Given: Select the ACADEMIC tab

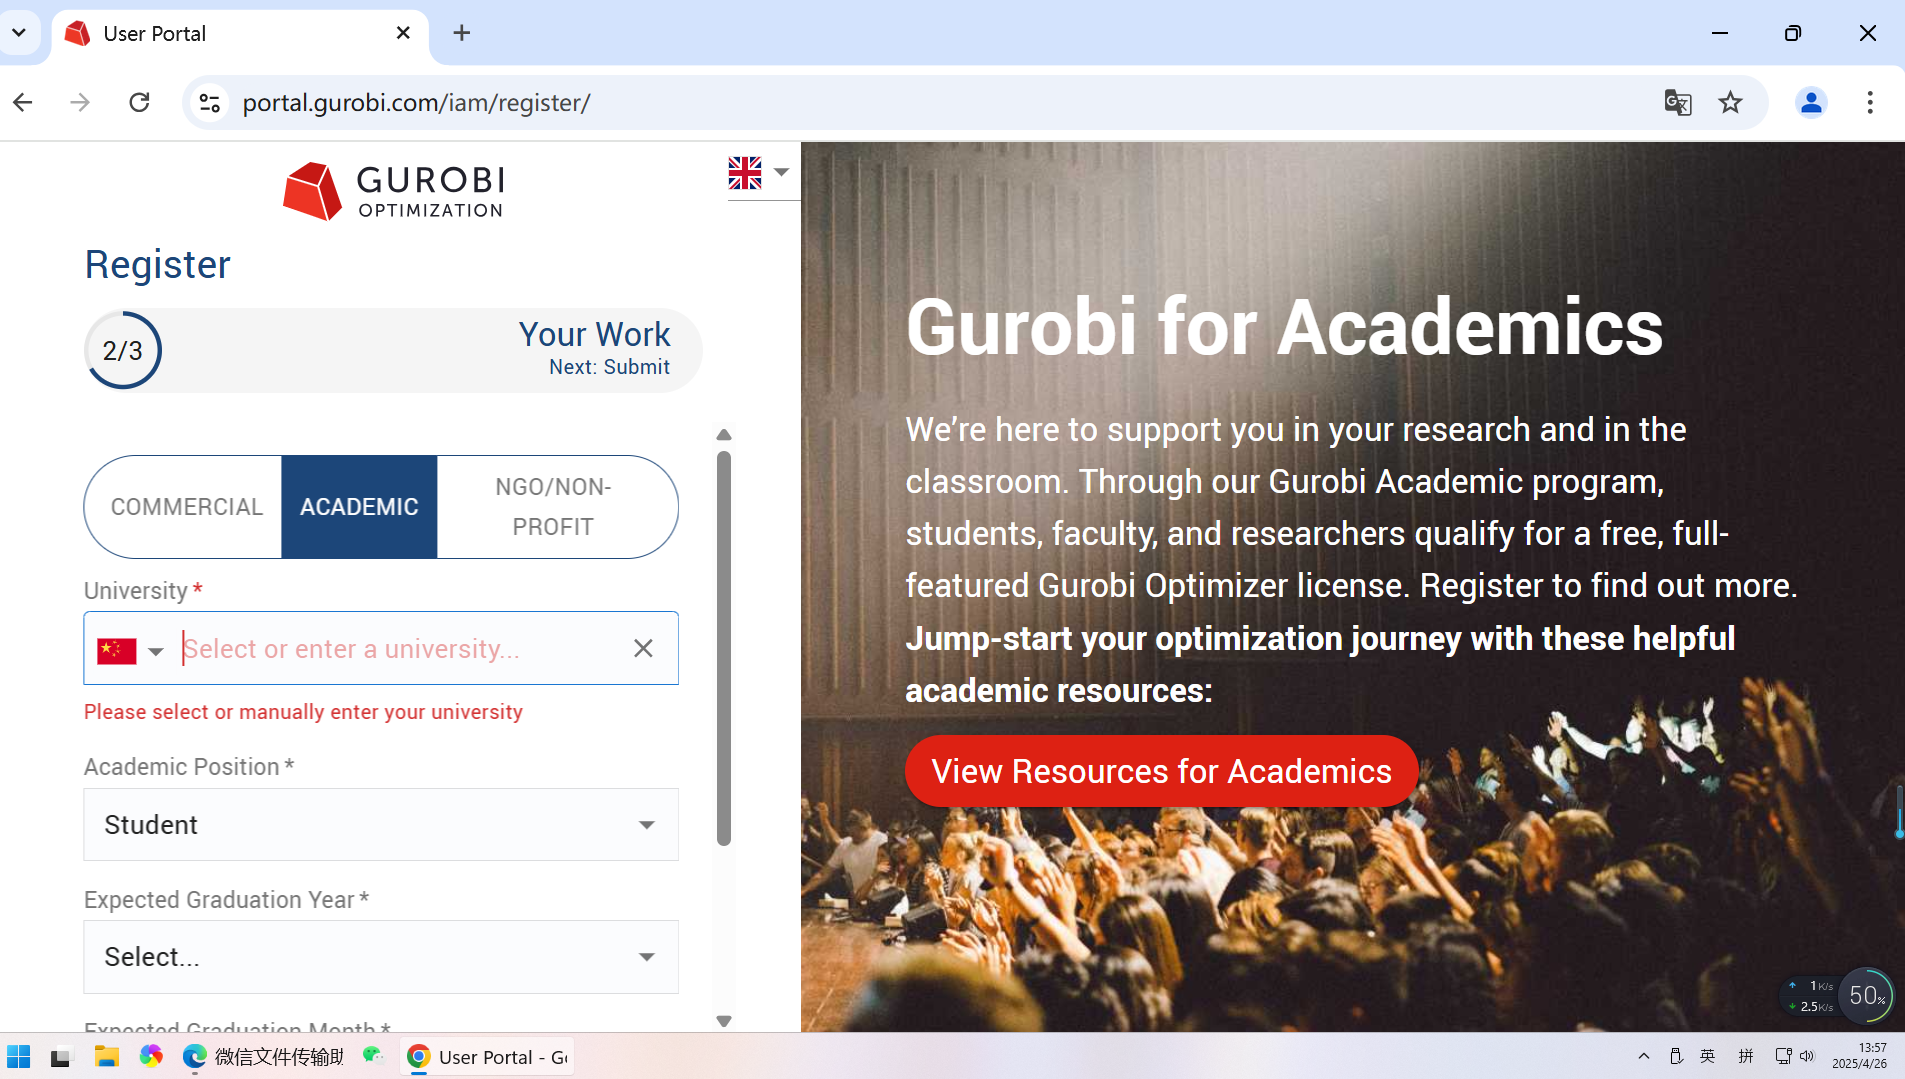Looking at the screenshot, I should (x=359, y=507).
